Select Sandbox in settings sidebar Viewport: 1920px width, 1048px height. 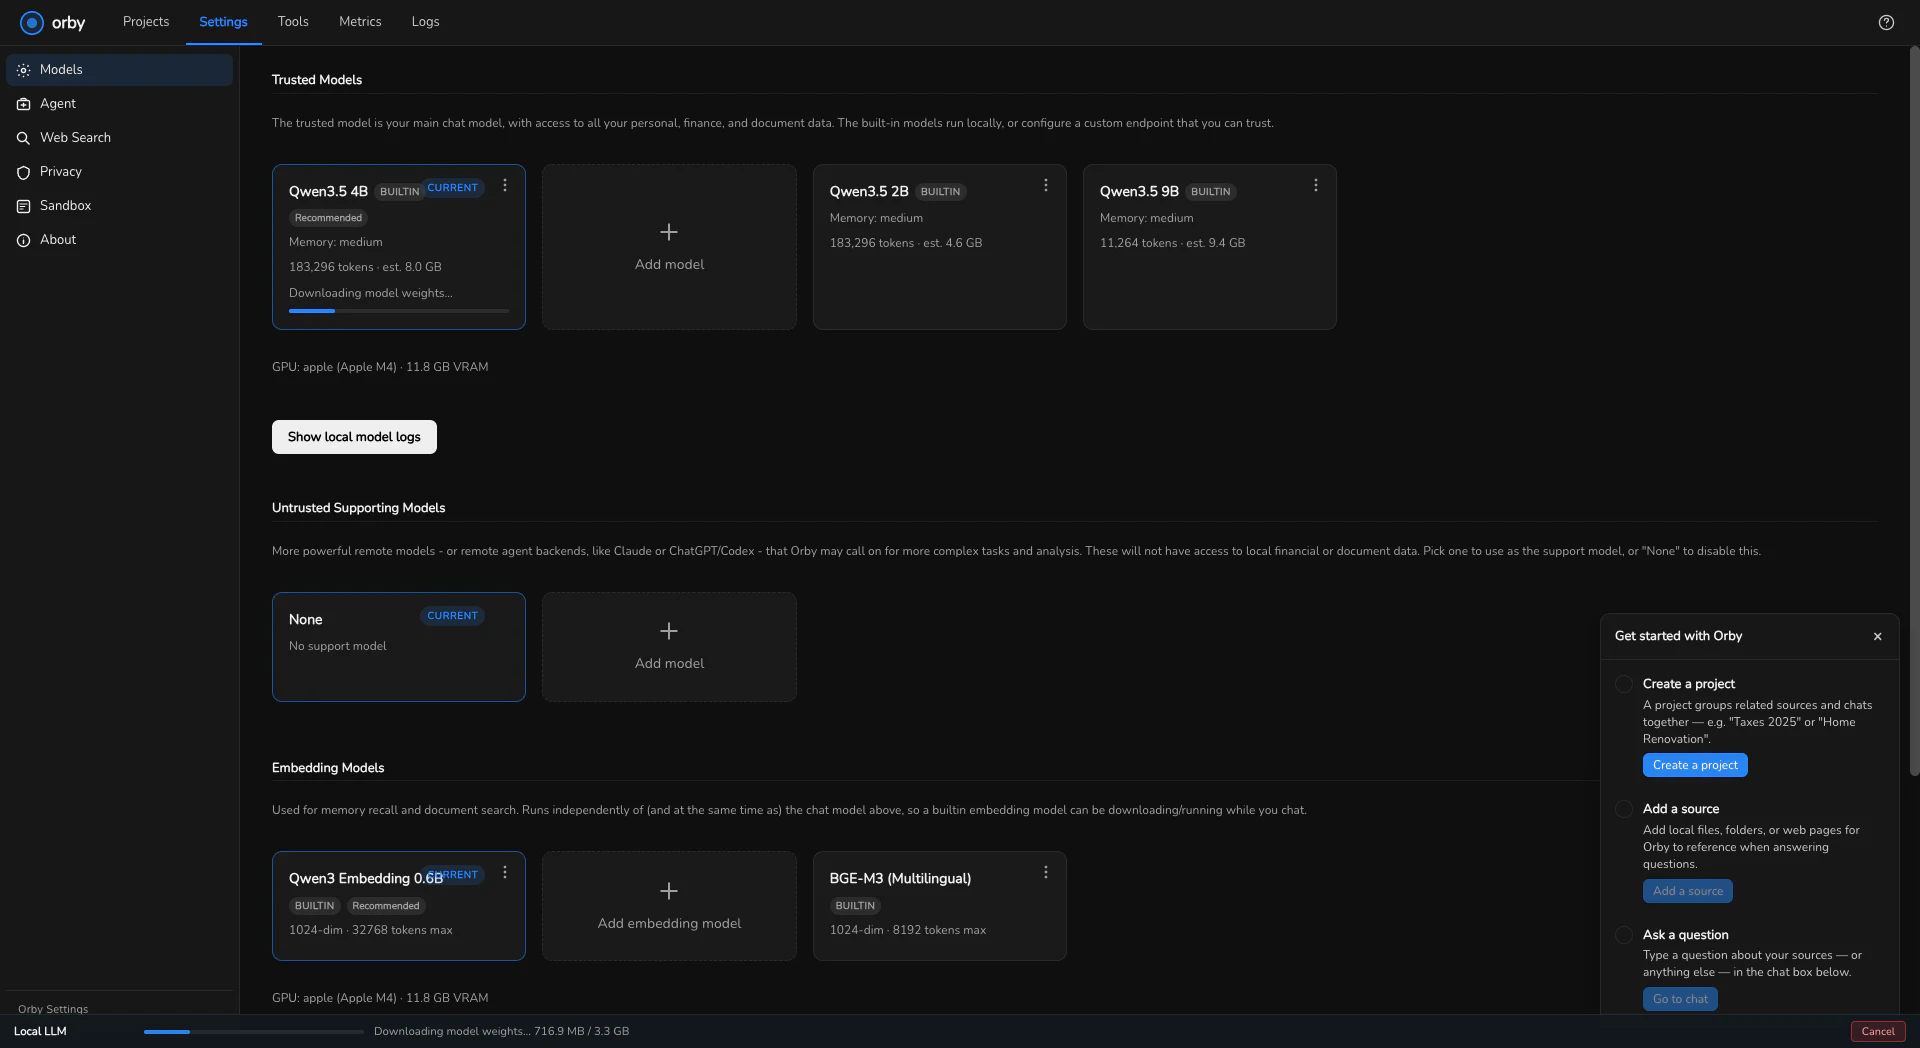coord(120,206)
